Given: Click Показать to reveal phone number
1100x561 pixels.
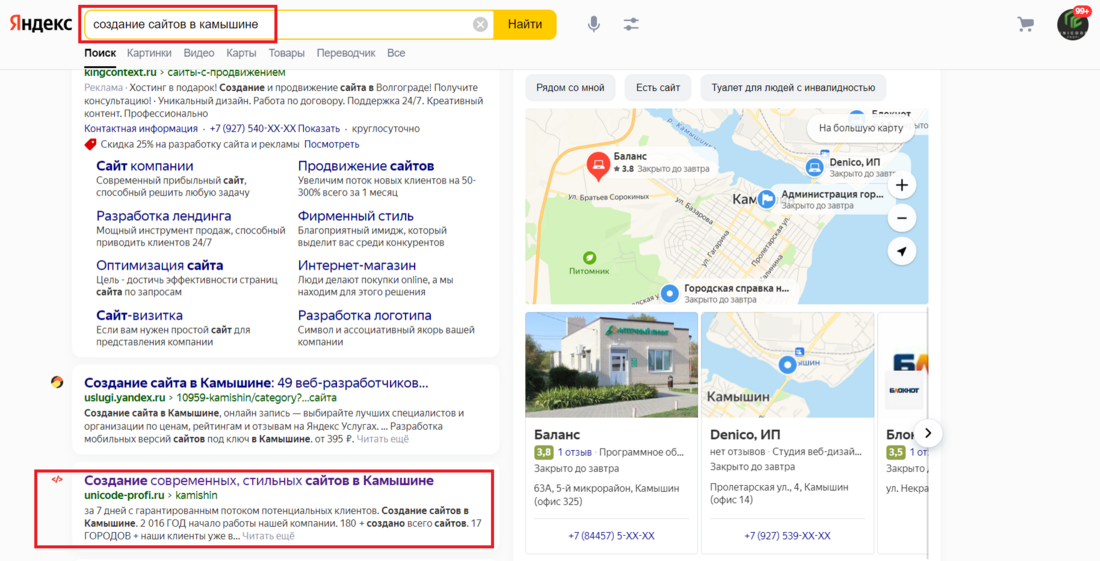Looking at the screenshot, I should pos(318,129).
